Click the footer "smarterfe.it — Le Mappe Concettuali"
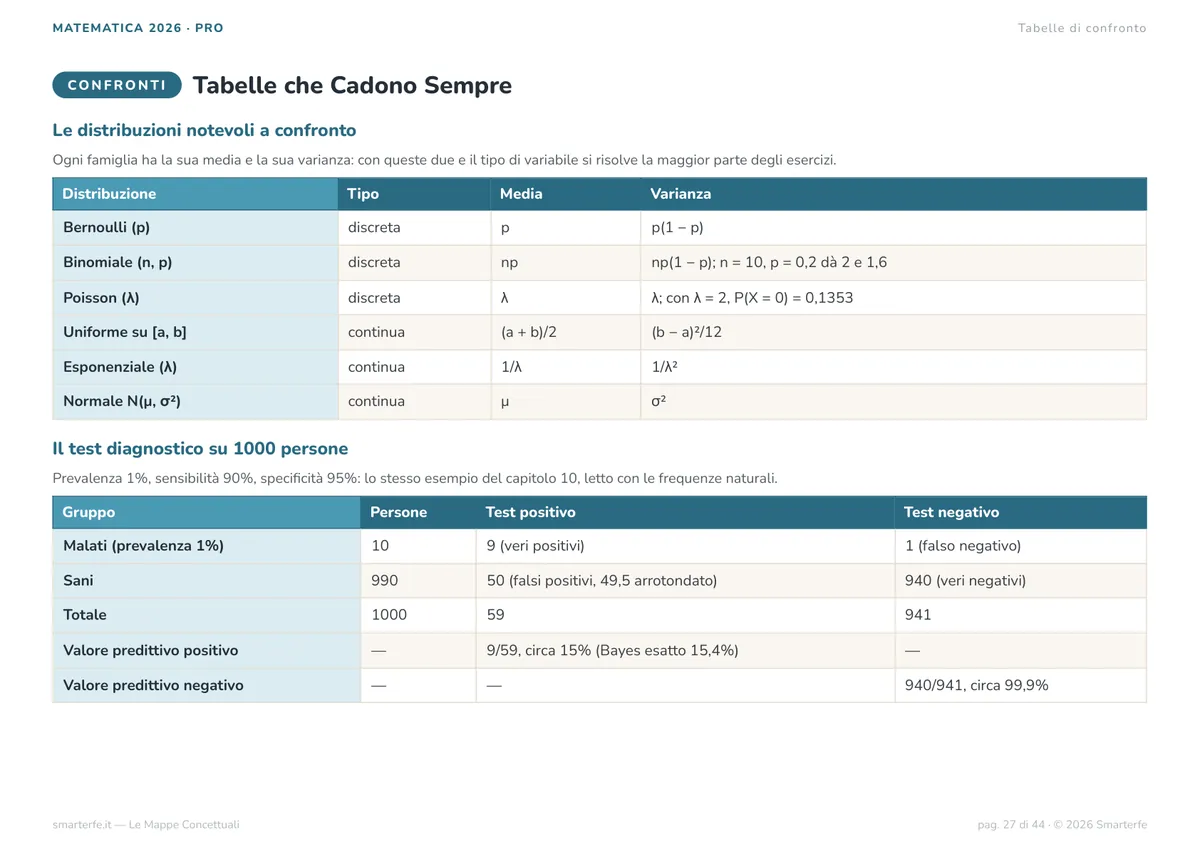The height and width of the screenshot is (849, 1200). coord(146,825)
